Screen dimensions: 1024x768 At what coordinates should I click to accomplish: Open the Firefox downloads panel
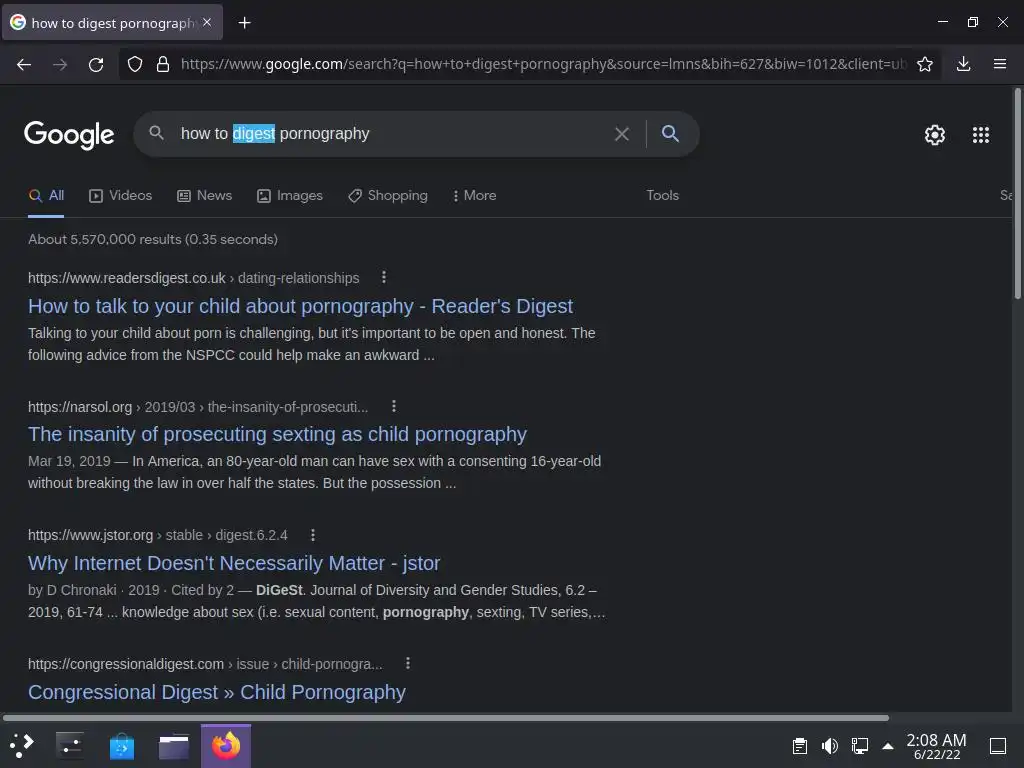[x=963, y=64]
